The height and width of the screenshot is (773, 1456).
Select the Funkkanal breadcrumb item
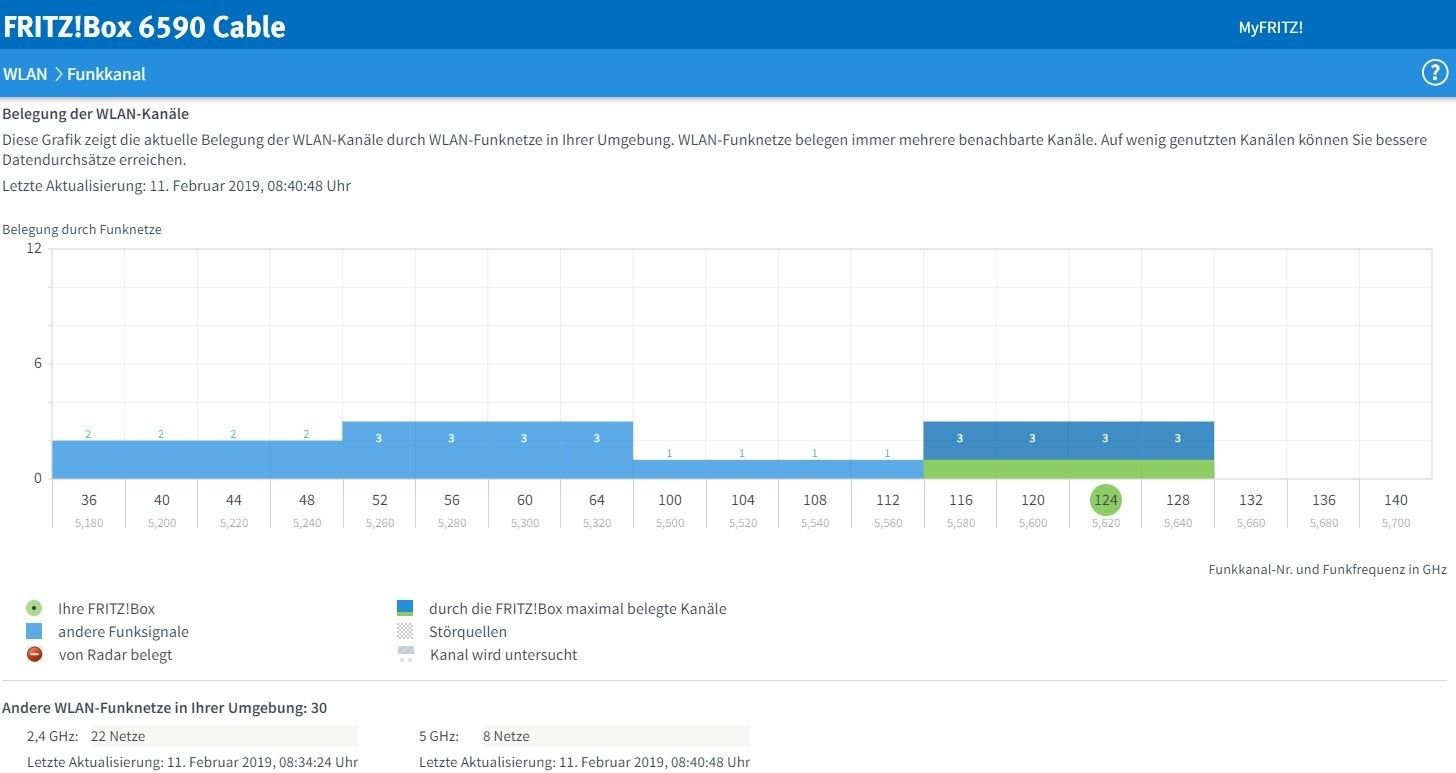[106, 74]
